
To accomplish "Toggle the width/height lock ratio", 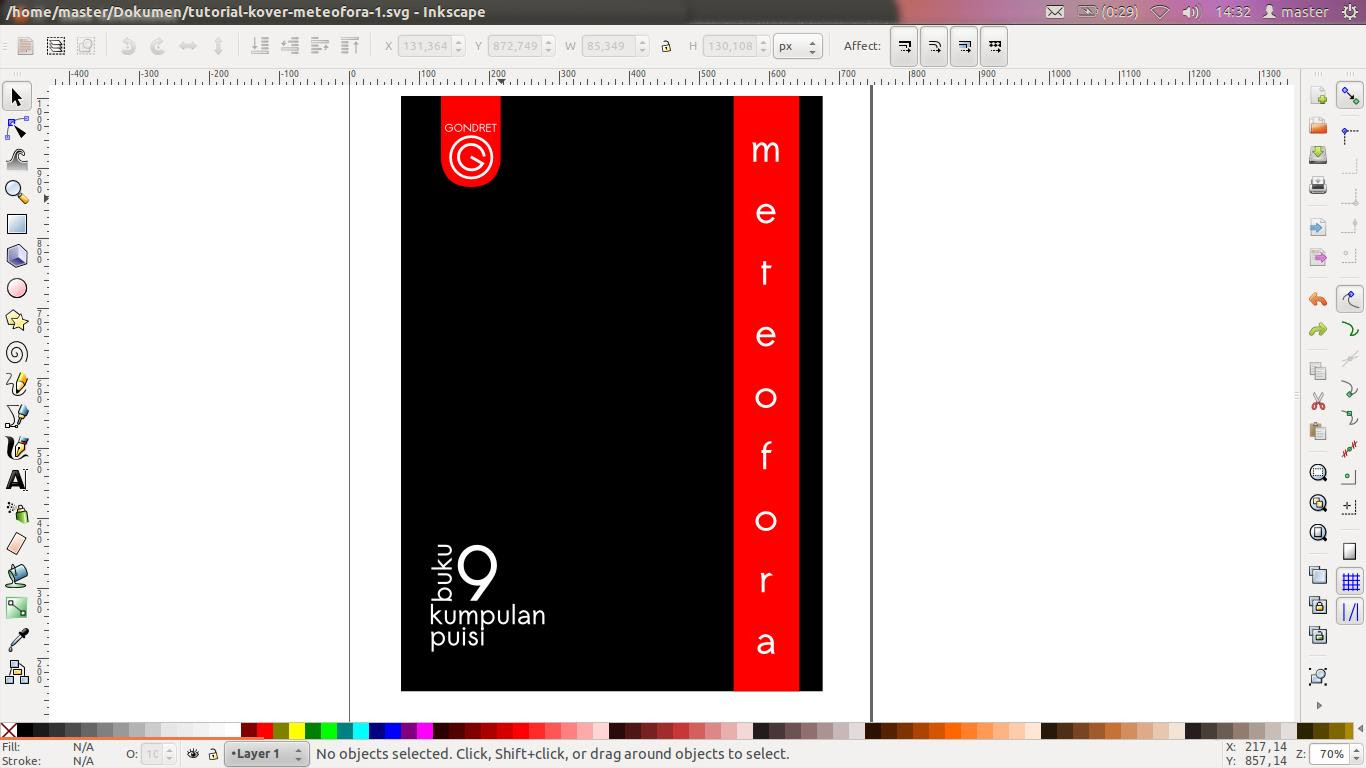I will (x=666, y=46).
